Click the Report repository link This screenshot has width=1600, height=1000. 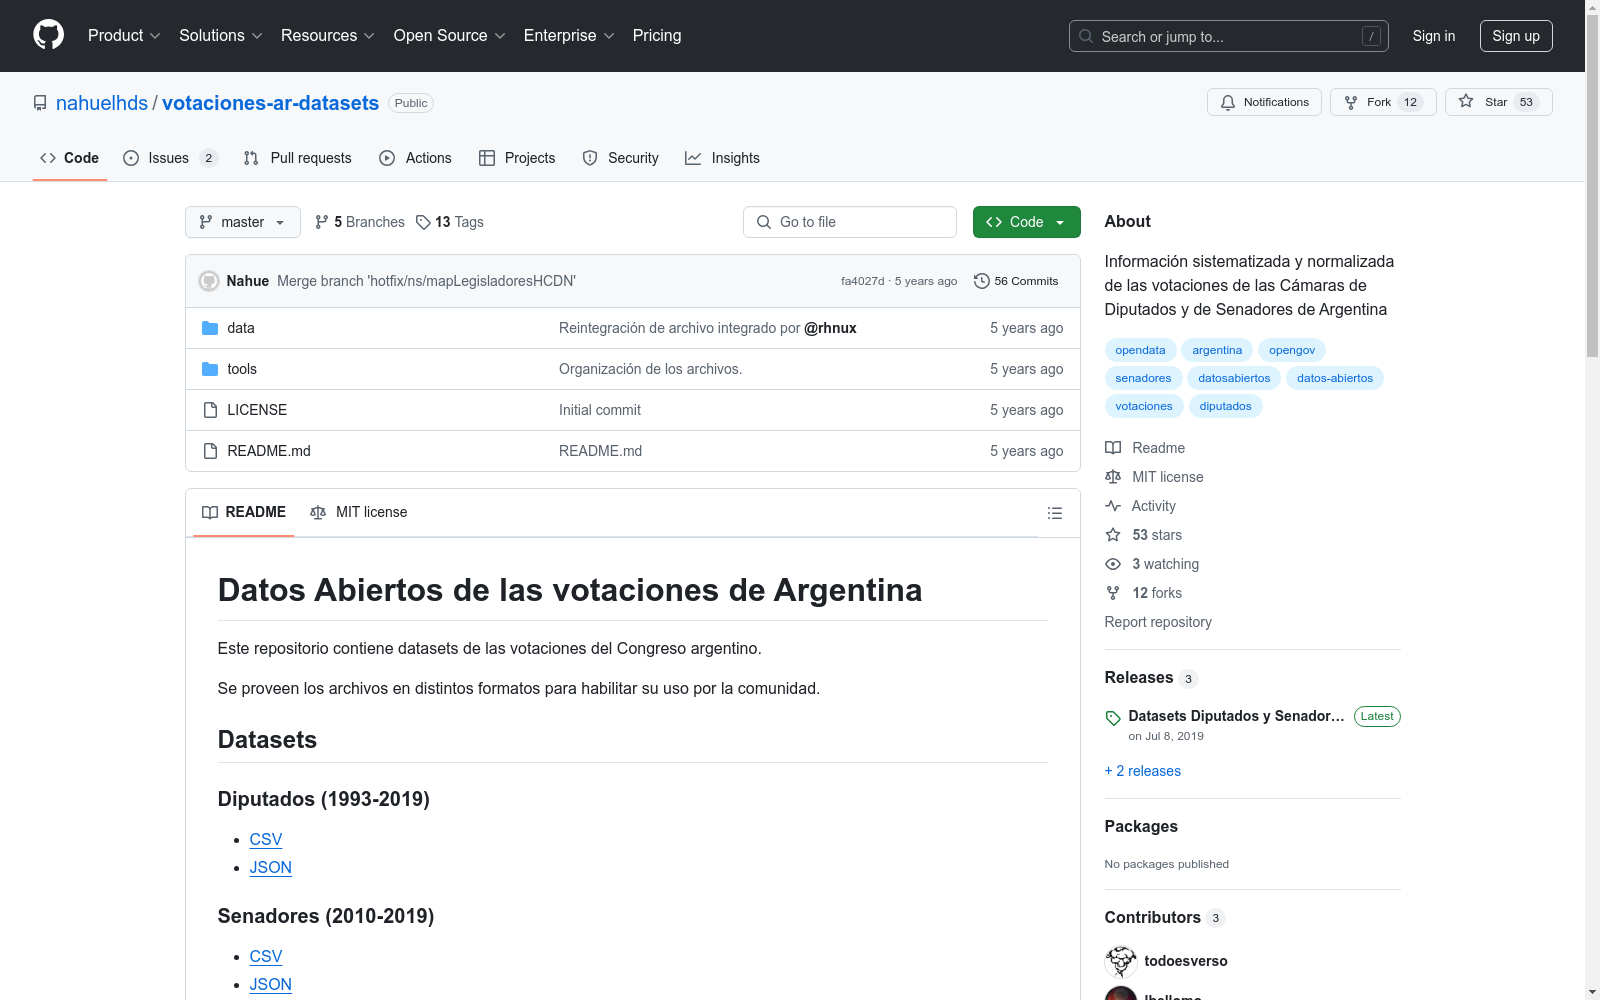coord(1158,622)
